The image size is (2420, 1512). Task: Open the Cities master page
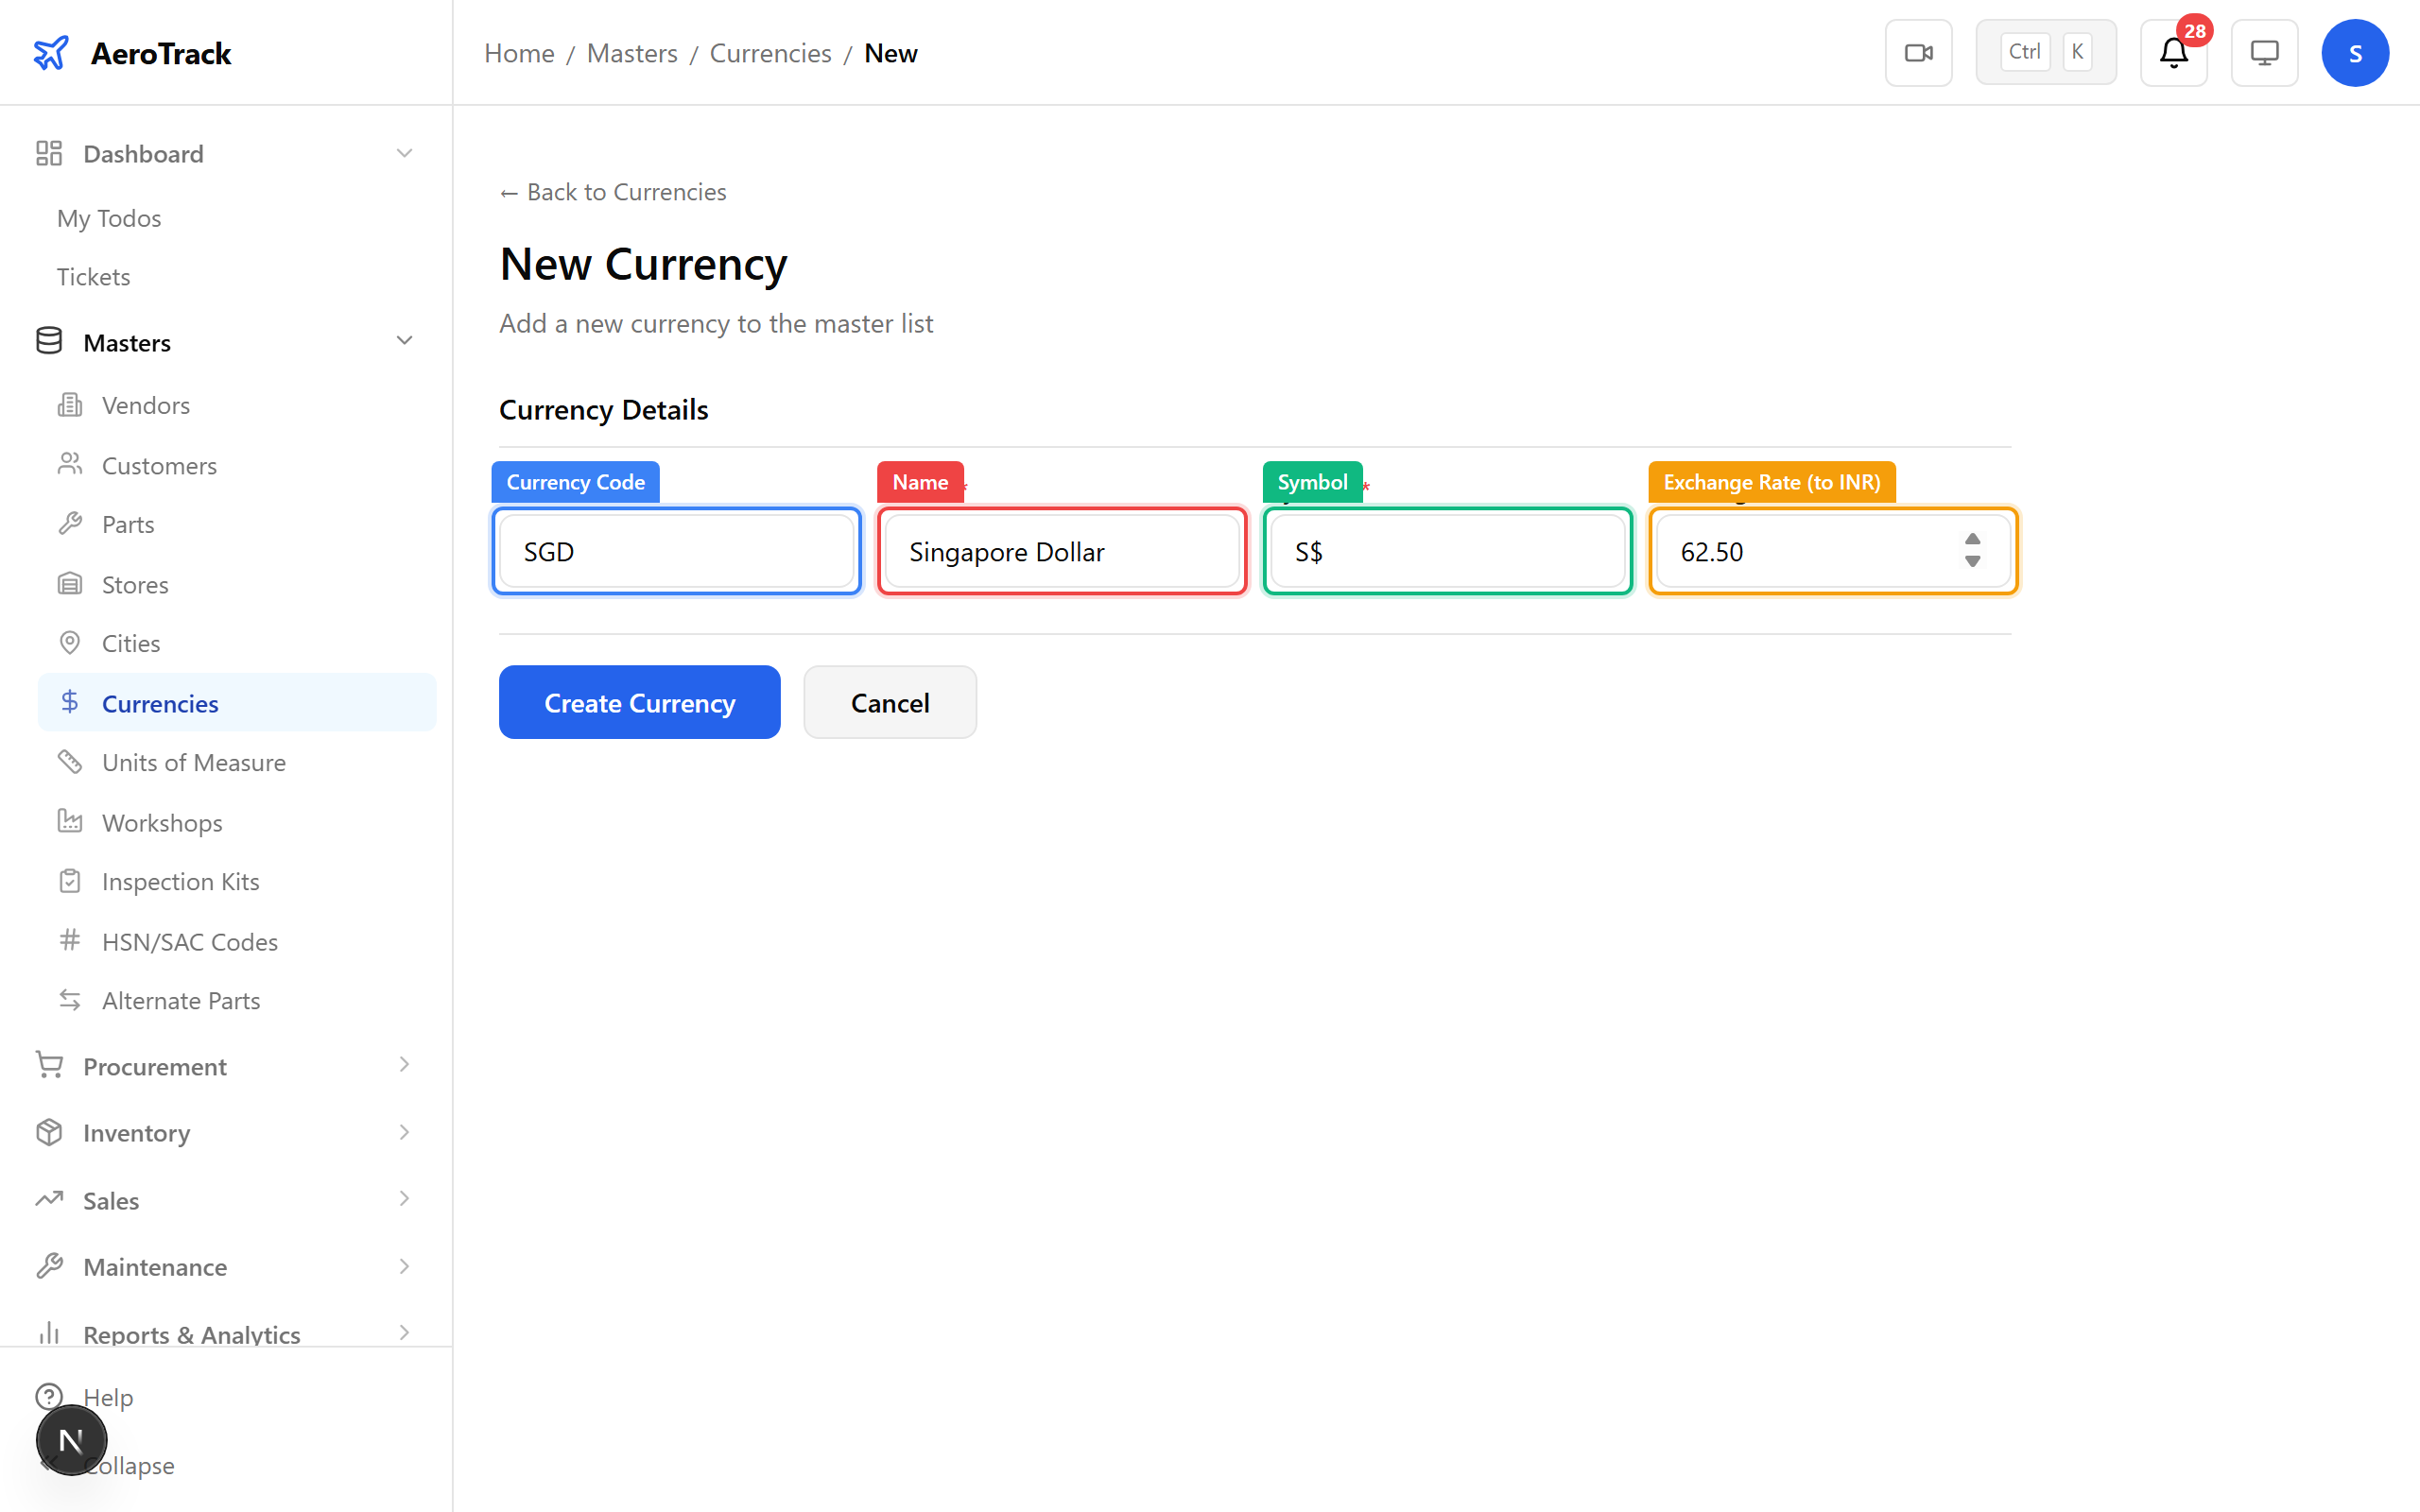click(x=131, y=643)
